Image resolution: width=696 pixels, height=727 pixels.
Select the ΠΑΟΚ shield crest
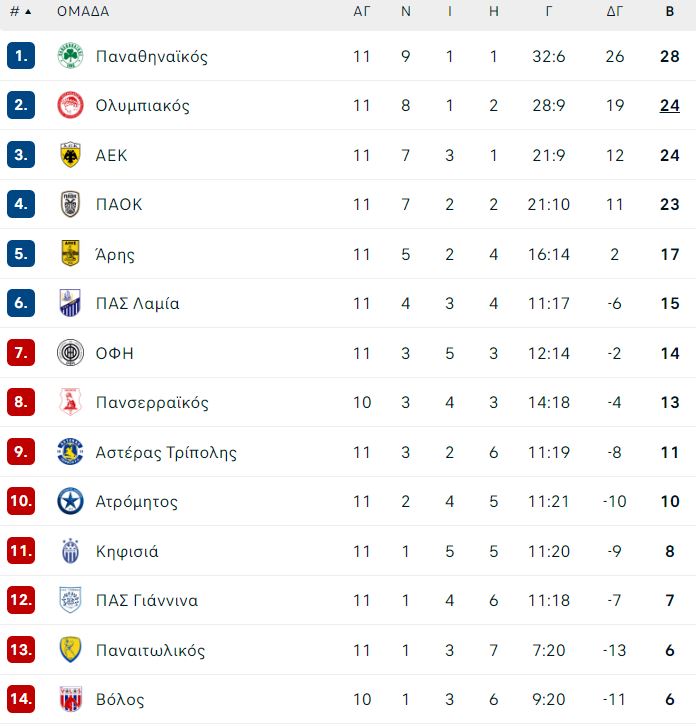click(x=70, y=204)
